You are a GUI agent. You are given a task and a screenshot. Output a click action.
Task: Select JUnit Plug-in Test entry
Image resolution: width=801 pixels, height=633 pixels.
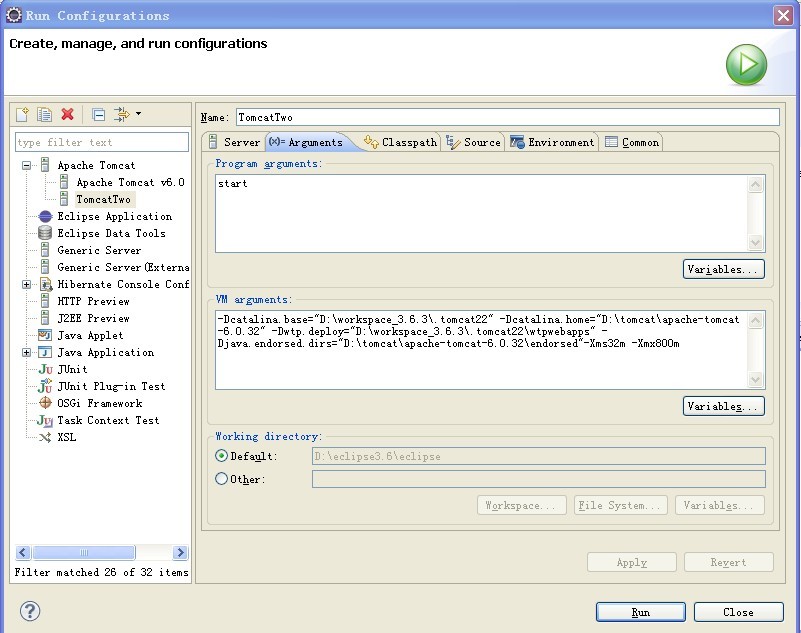point(111,386)
